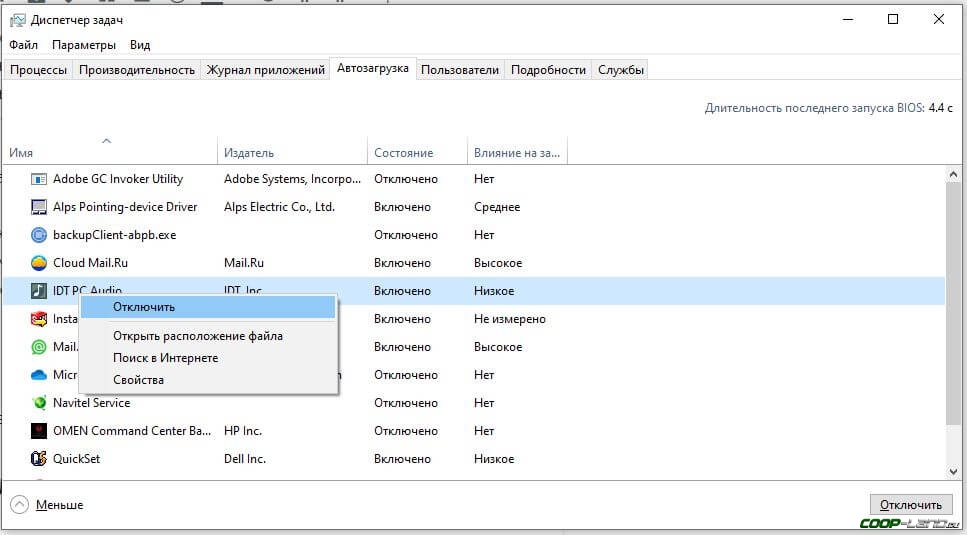The height and width of the screenshot is (535, 967).
Task: Open the Параметры menu
Action: (x=84, y=45)
